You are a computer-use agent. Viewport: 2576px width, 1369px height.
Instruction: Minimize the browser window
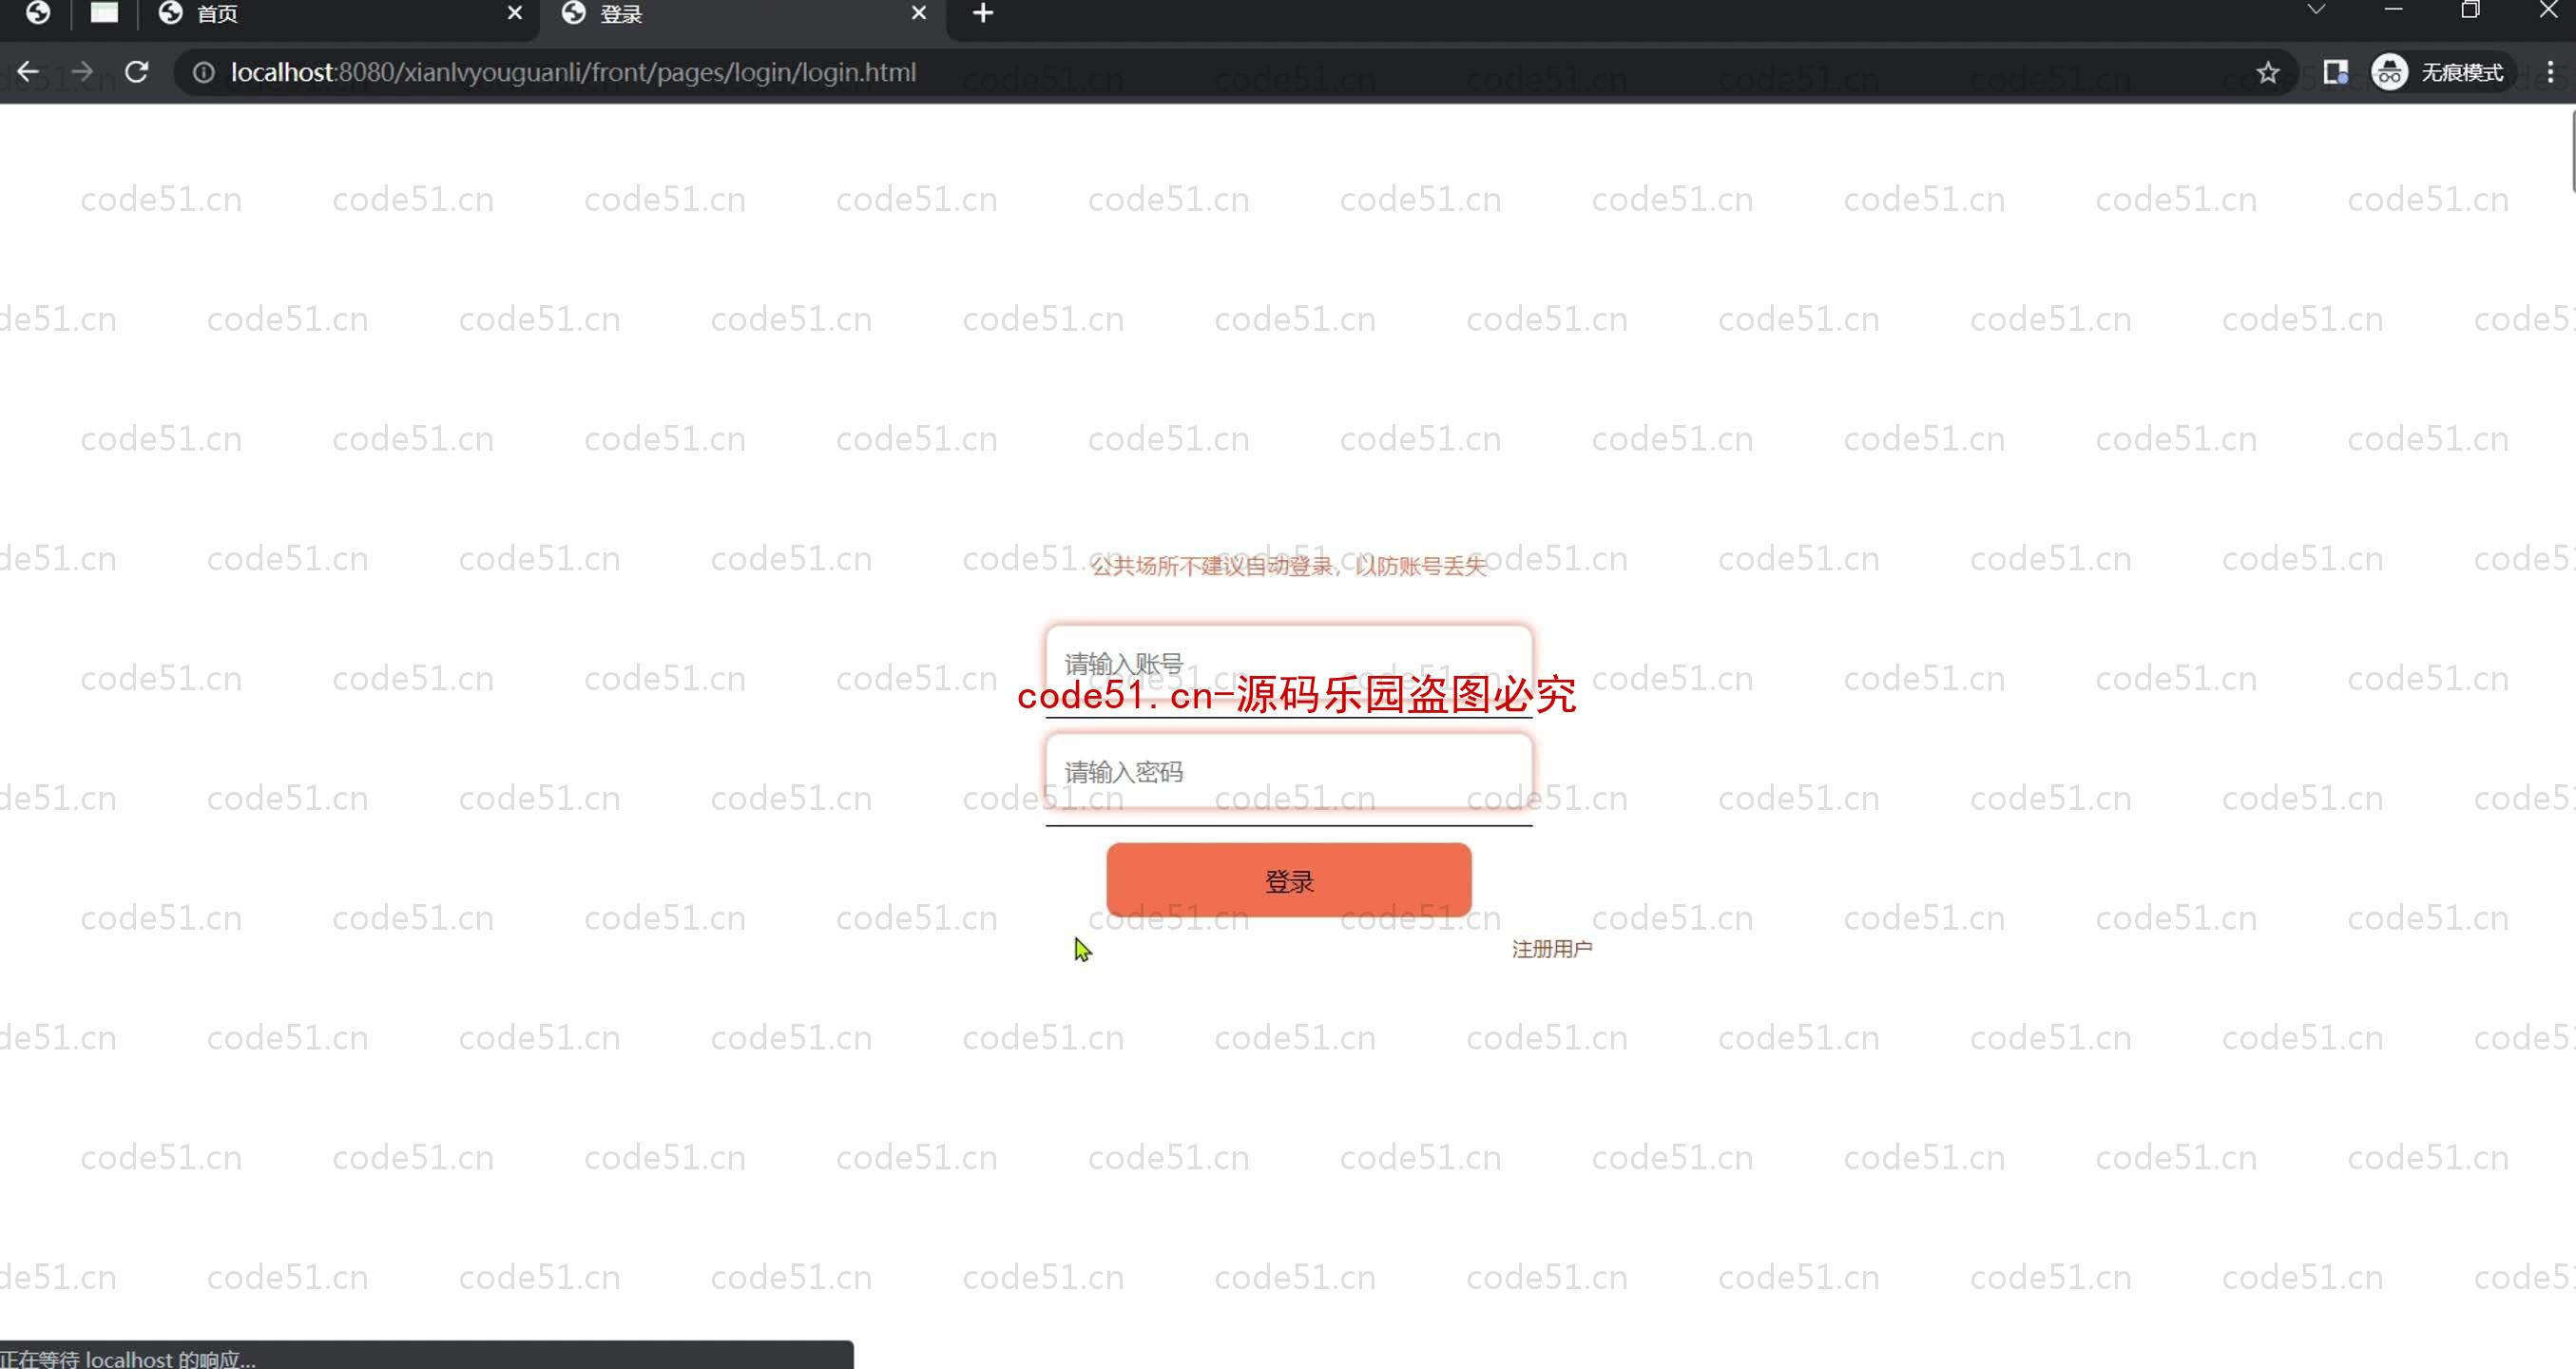2393,10
